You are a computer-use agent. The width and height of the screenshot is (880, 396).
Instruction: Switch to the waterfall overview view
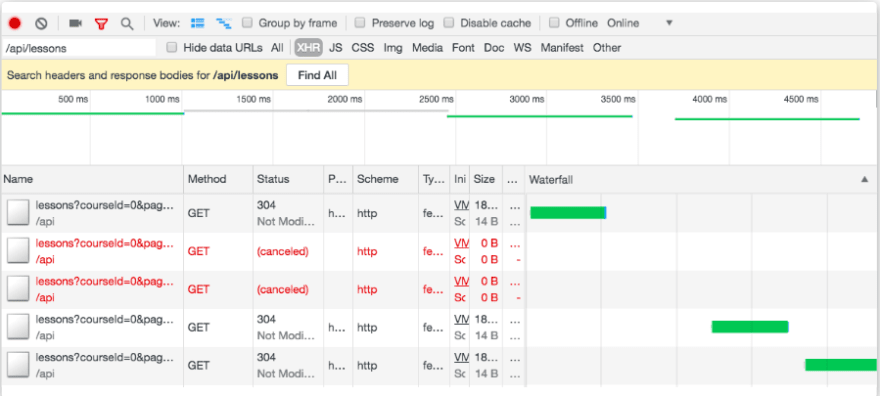coord(224,23)
